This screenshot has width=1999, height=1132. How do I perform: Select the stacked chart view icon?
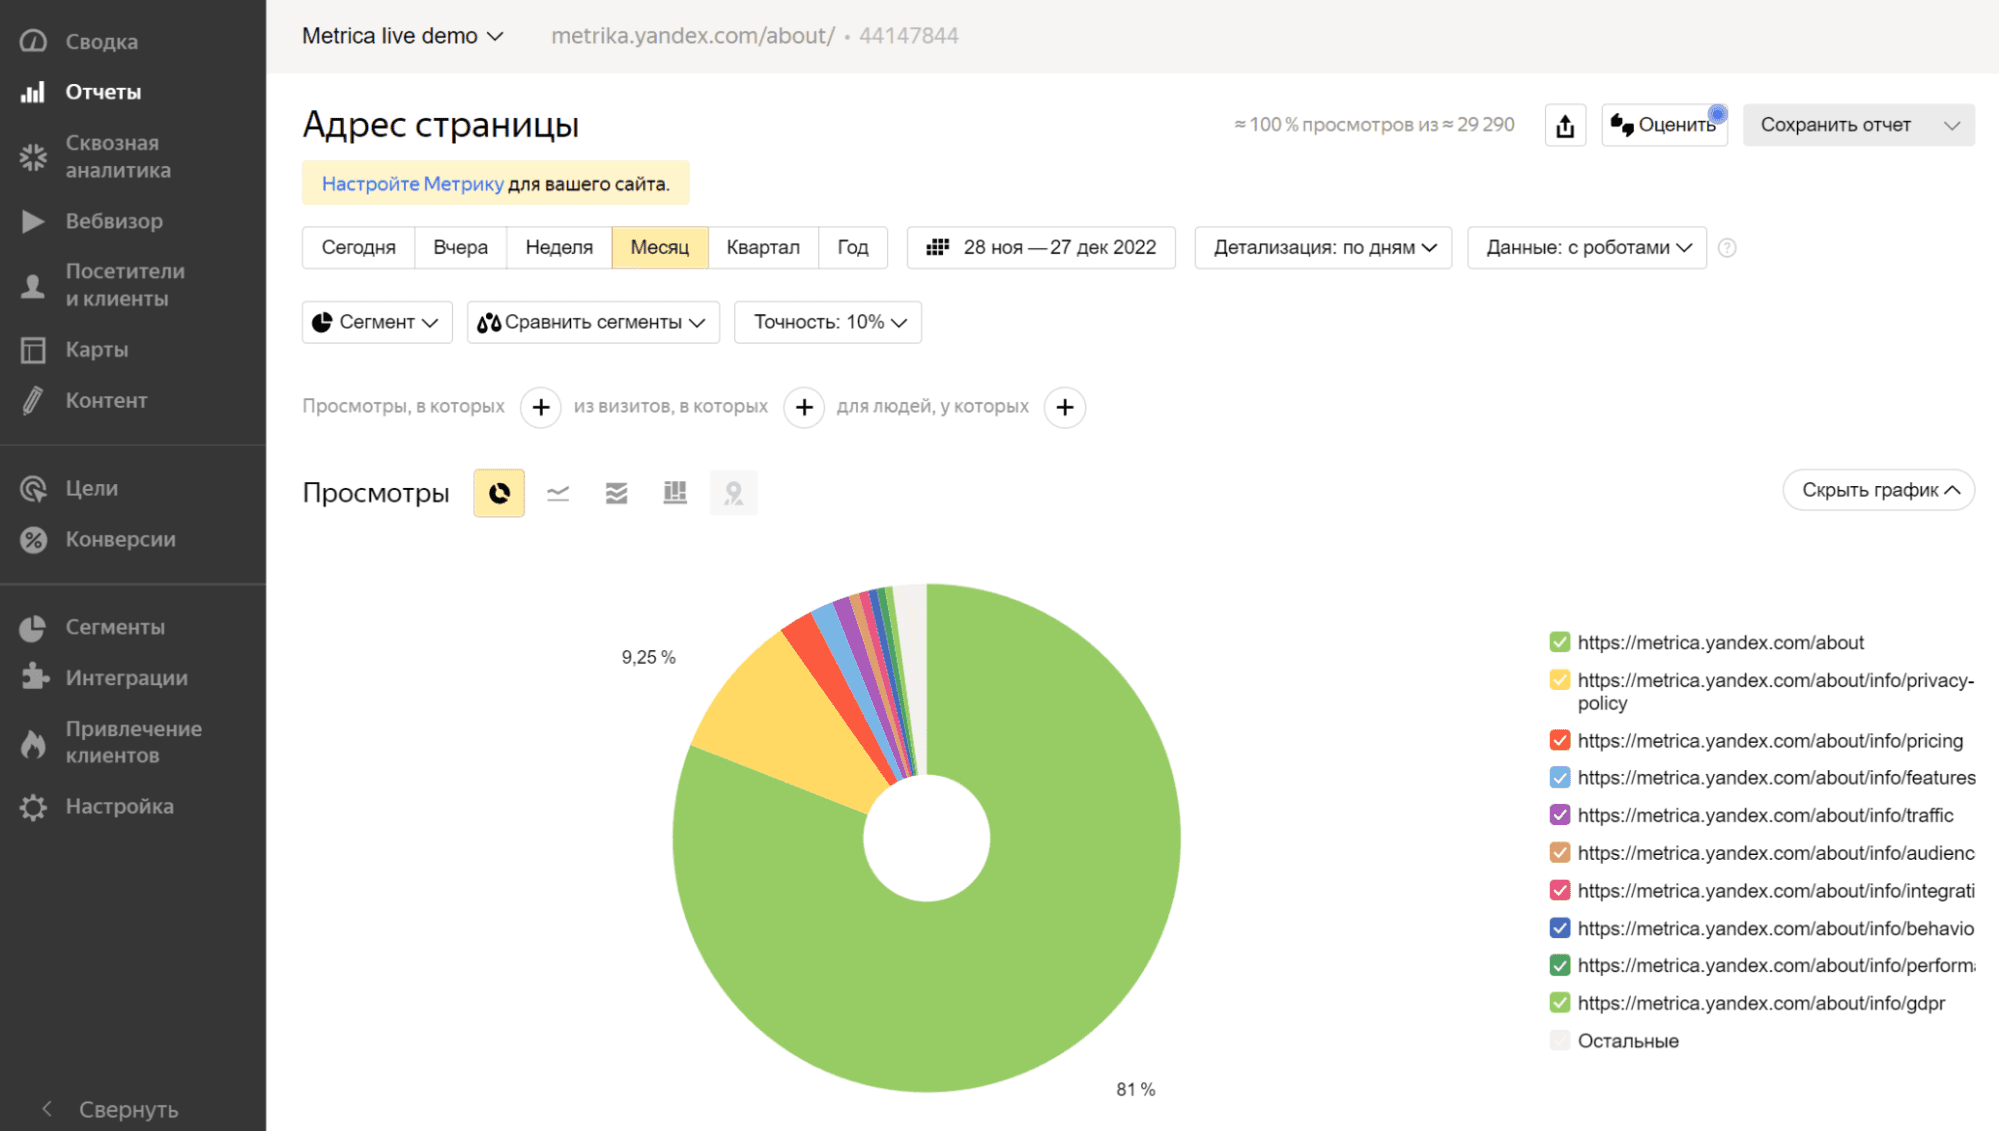click(615, 493)
